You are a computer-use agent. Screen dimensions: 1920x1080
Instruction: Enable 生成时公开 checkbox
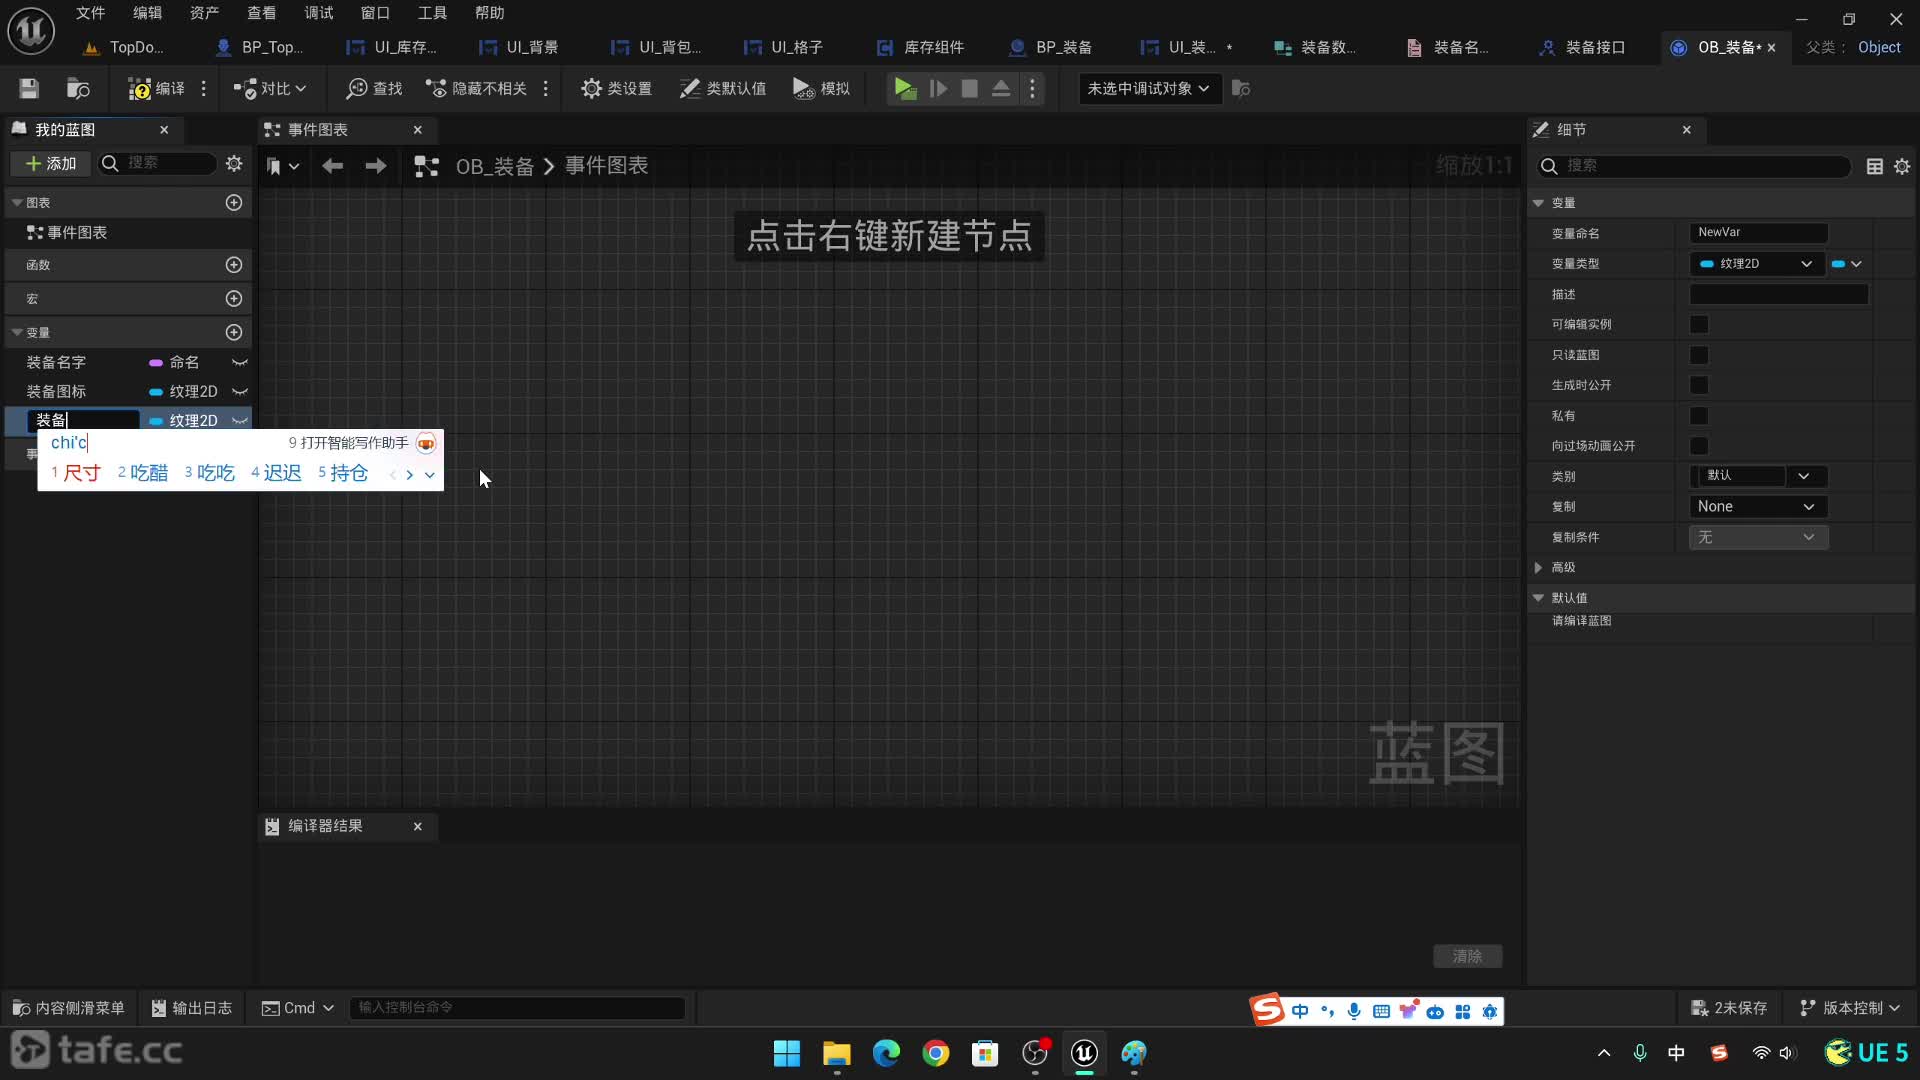pyautogui.click(x=1699, y=385)
